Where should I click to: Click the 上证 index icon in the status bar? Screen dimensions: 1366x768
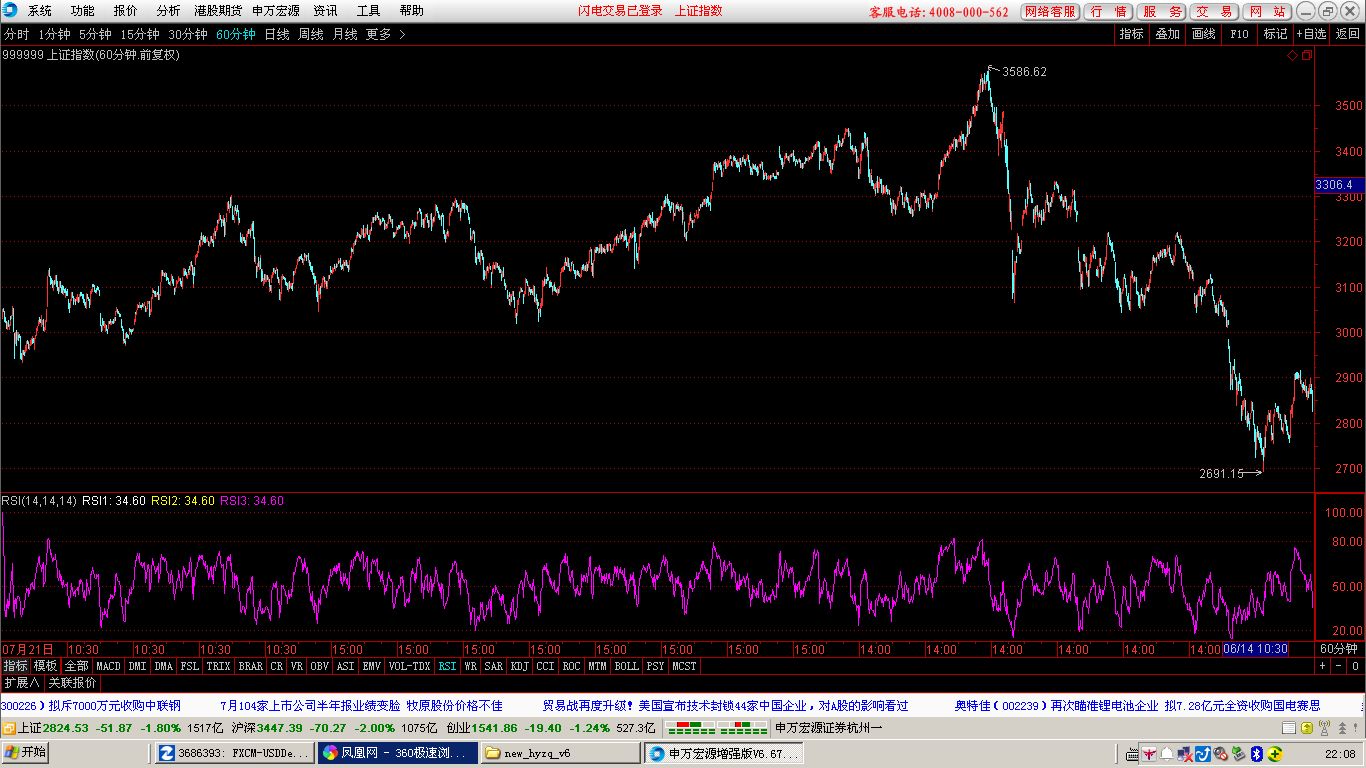click(10, 728)
